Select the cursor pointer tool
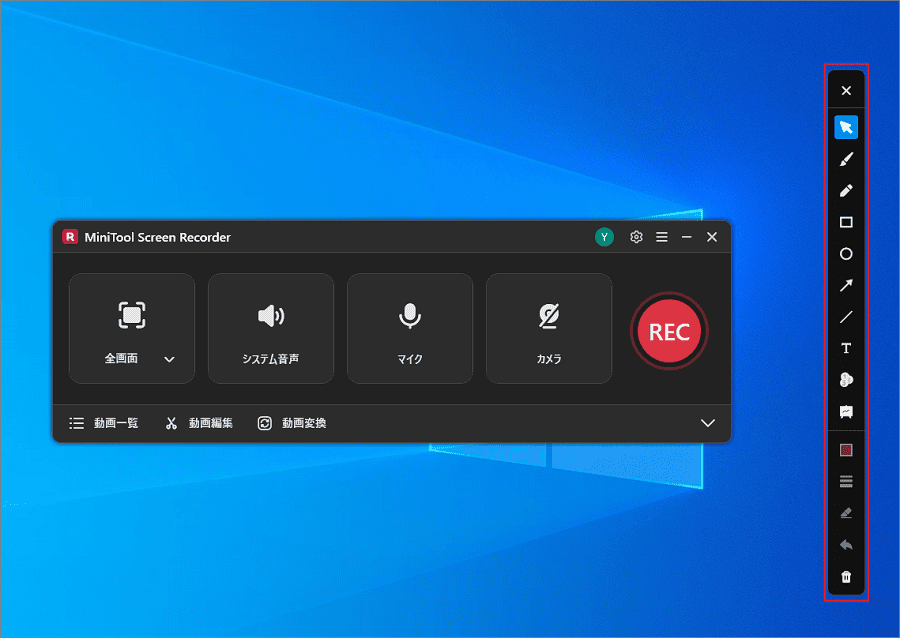Viewport: 900px width, 638px height. click(846, 127)
